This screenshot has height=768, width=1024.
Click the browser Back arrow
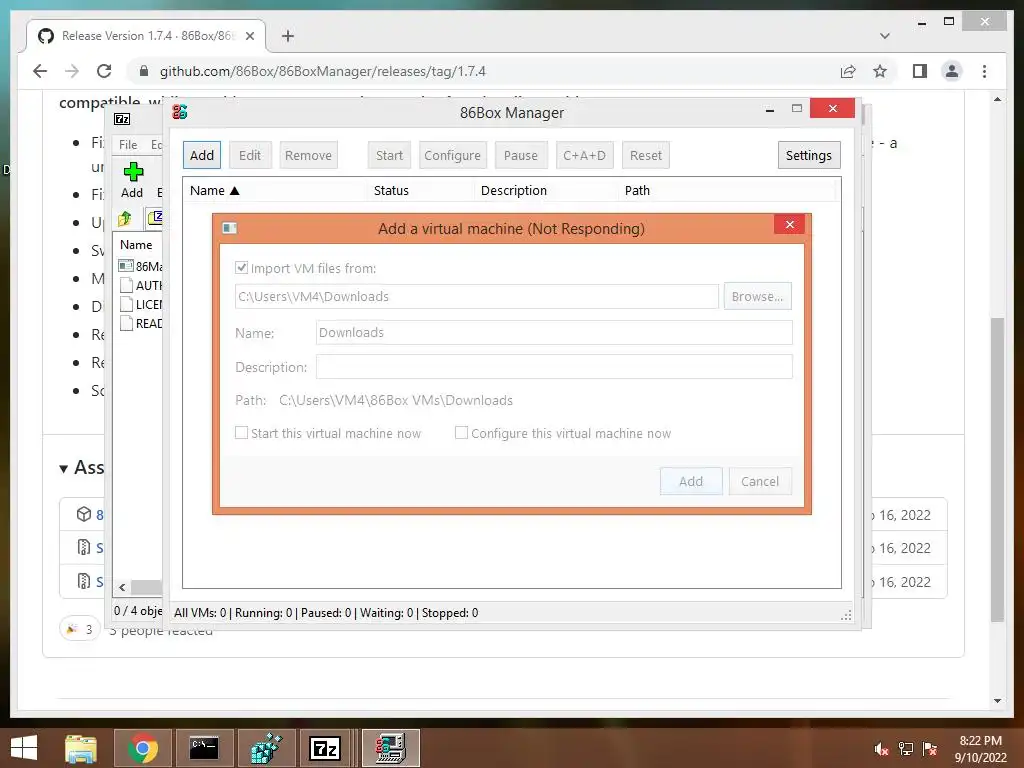coord(40,71)
